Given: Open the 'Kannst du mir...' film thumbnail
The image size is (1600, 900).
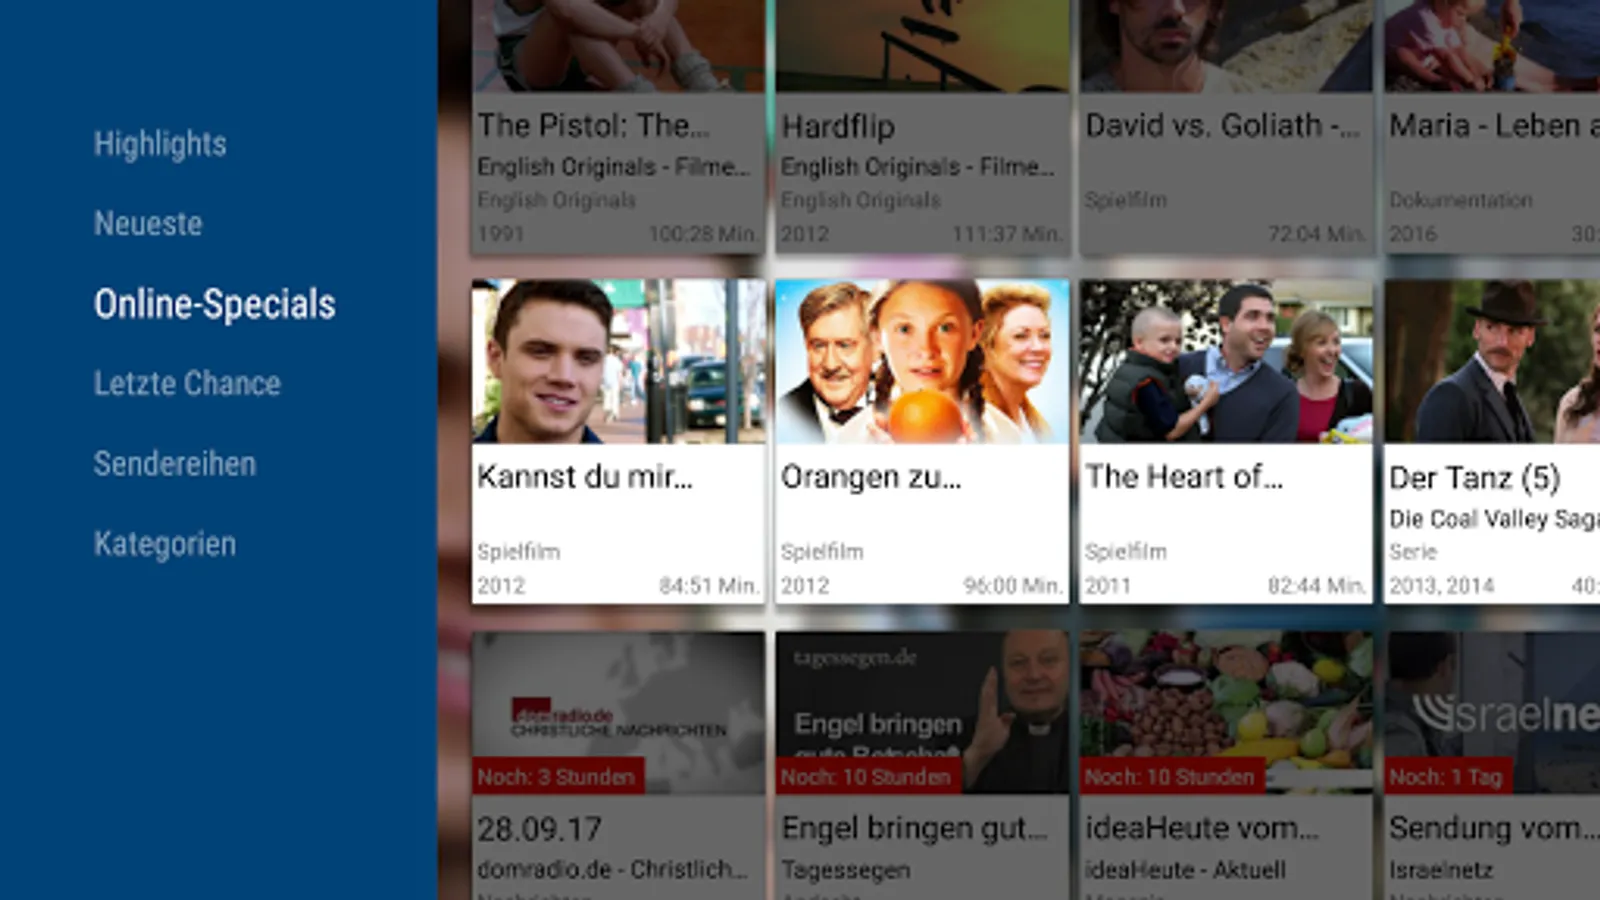Looking at the screenshot, I should (618, 361).
